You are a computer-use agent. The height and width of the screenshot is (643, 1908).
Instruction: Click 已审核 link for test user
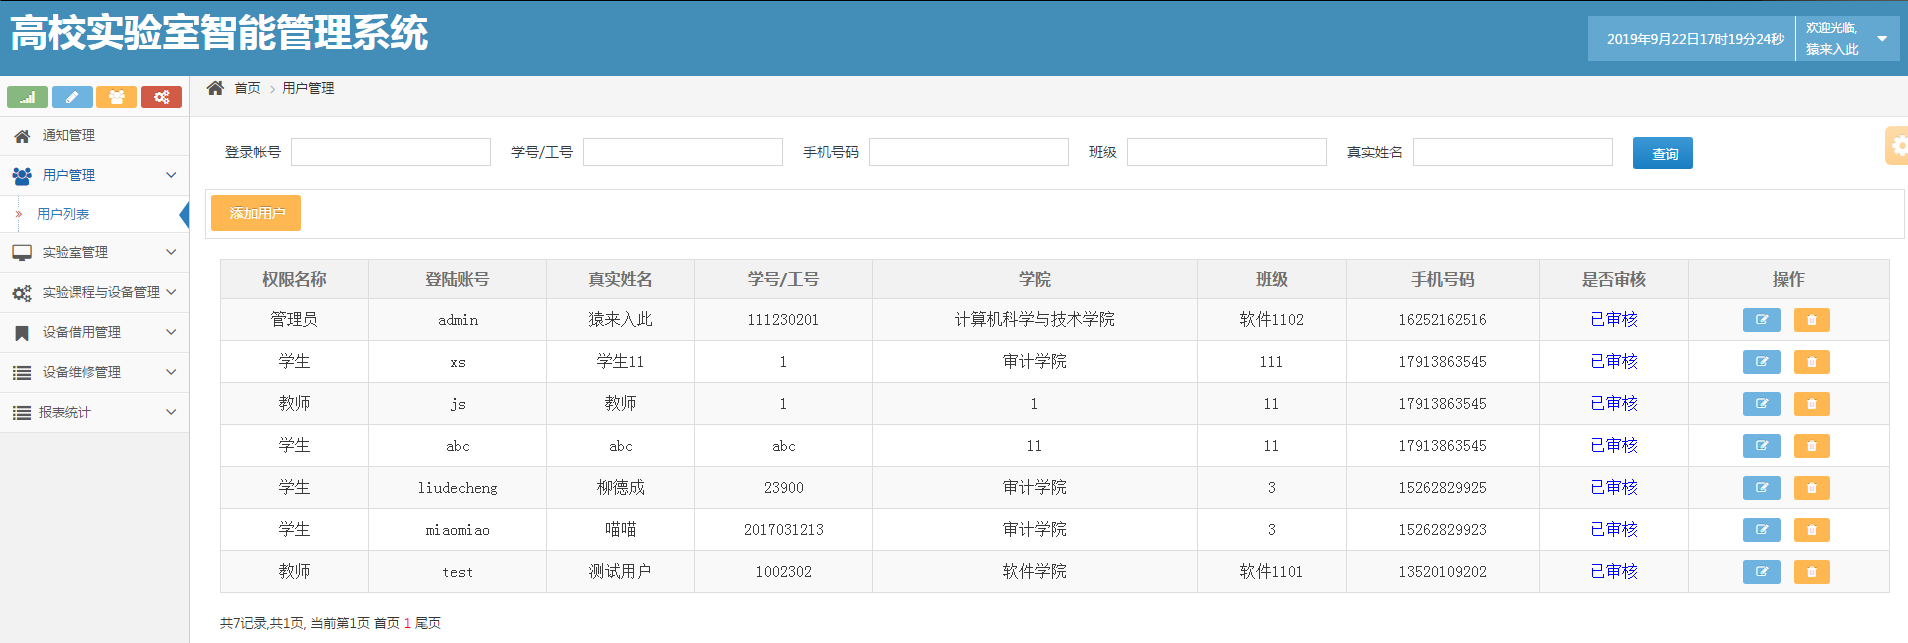coord(1614,572)
